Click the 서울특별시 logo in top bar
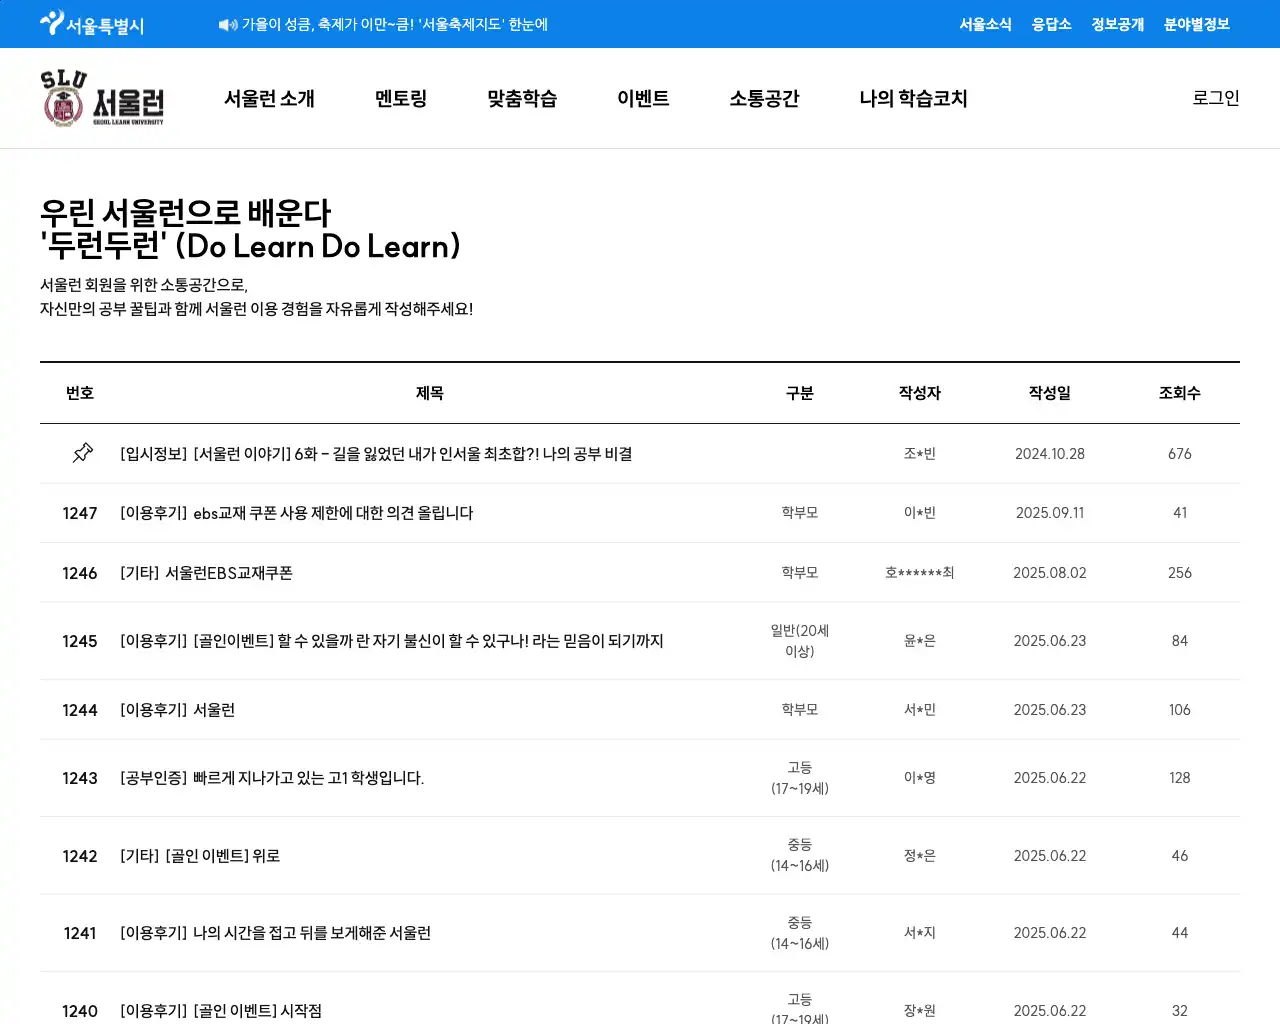The width and height of the screenshot is (1280, 1024). pos(92,24)
